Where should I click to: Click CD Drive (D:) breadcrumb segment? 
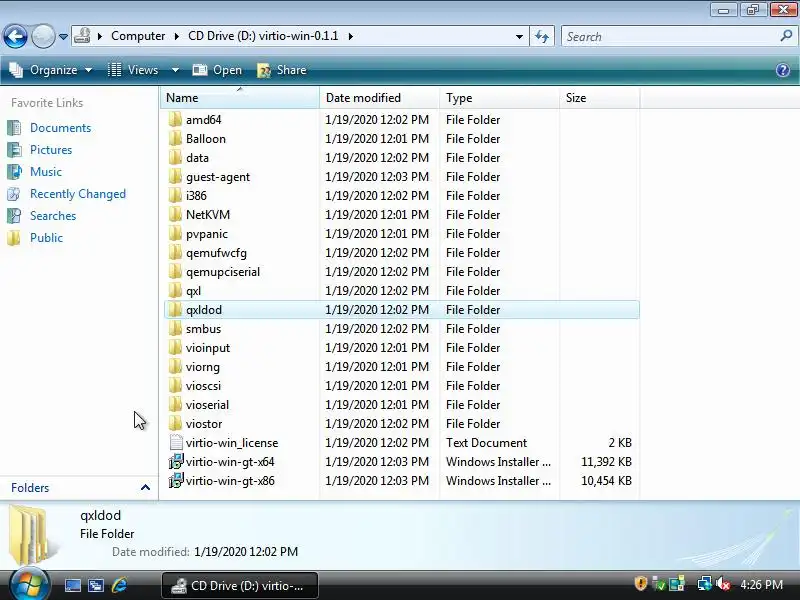(263, 36)
